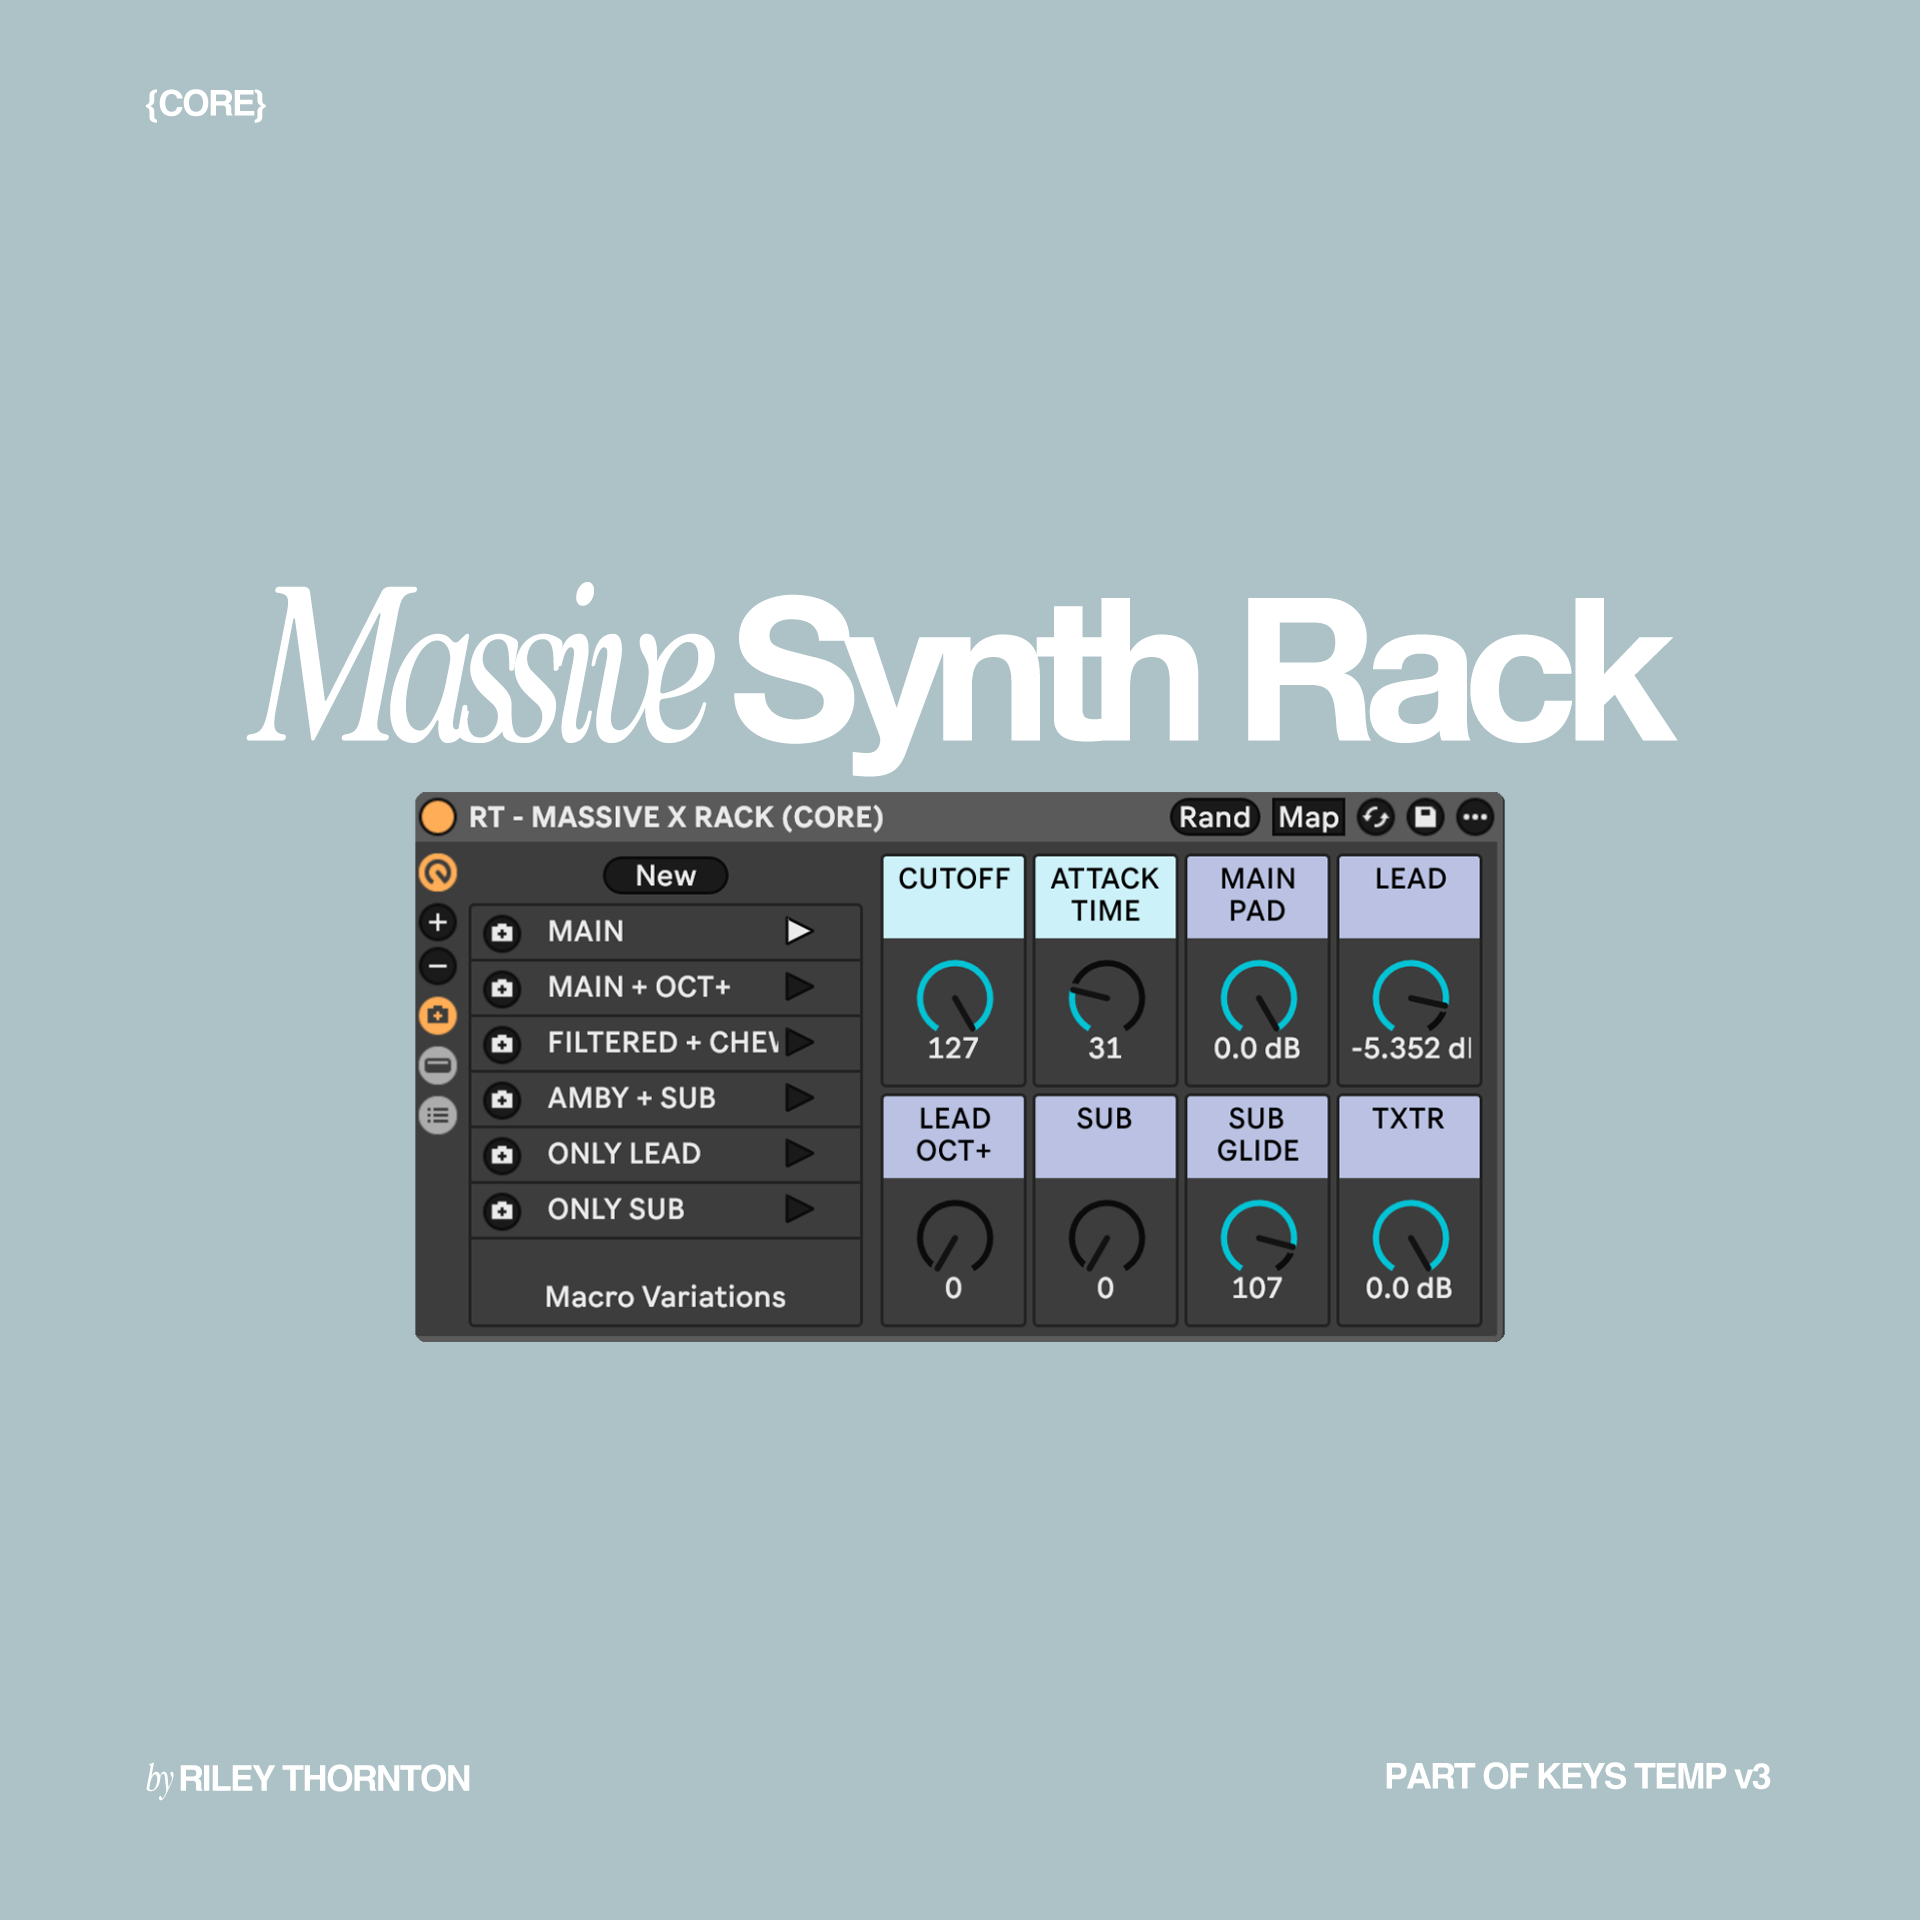Launch the ONLY SUB variation arrow
1920x1920 pixels.
(799, 1209)
